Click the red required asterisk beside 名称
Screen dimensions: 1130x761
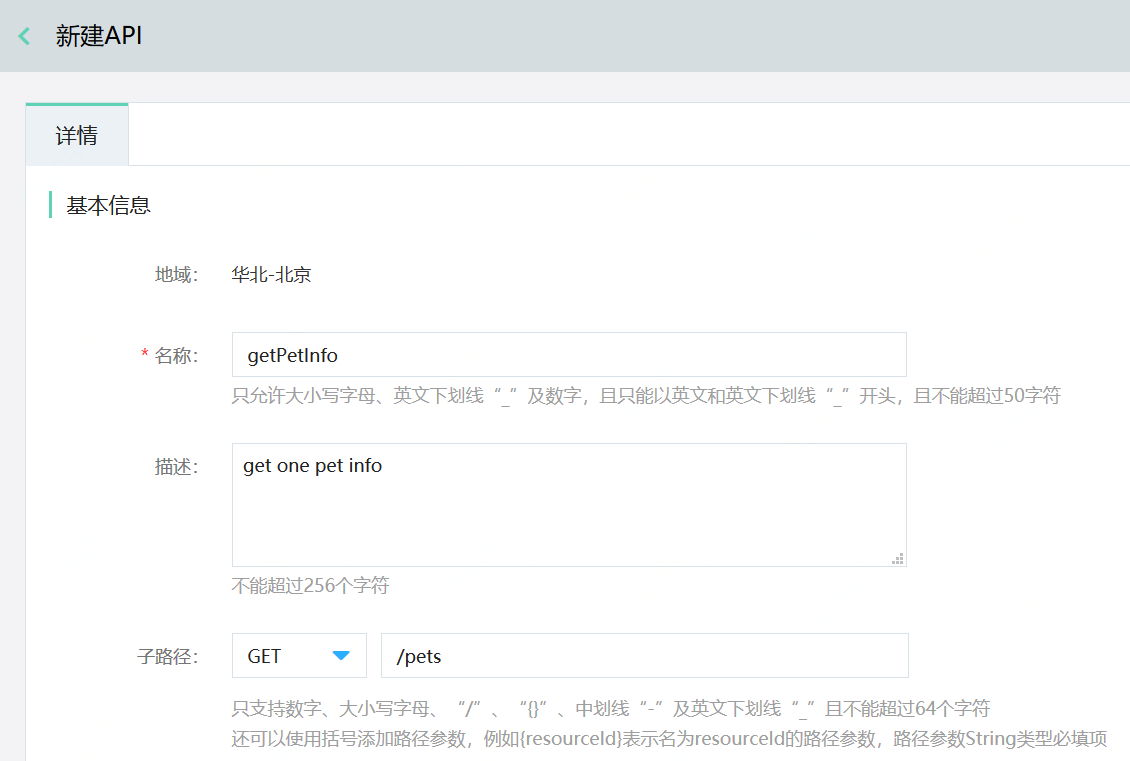(145, 356)
